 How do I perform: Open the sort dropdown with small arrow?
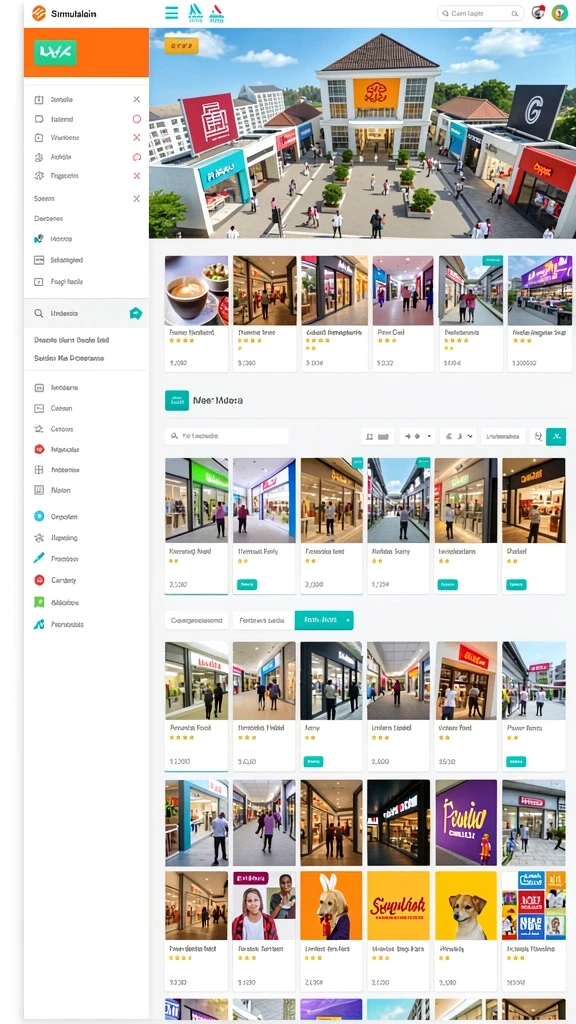tap(417, 436)
